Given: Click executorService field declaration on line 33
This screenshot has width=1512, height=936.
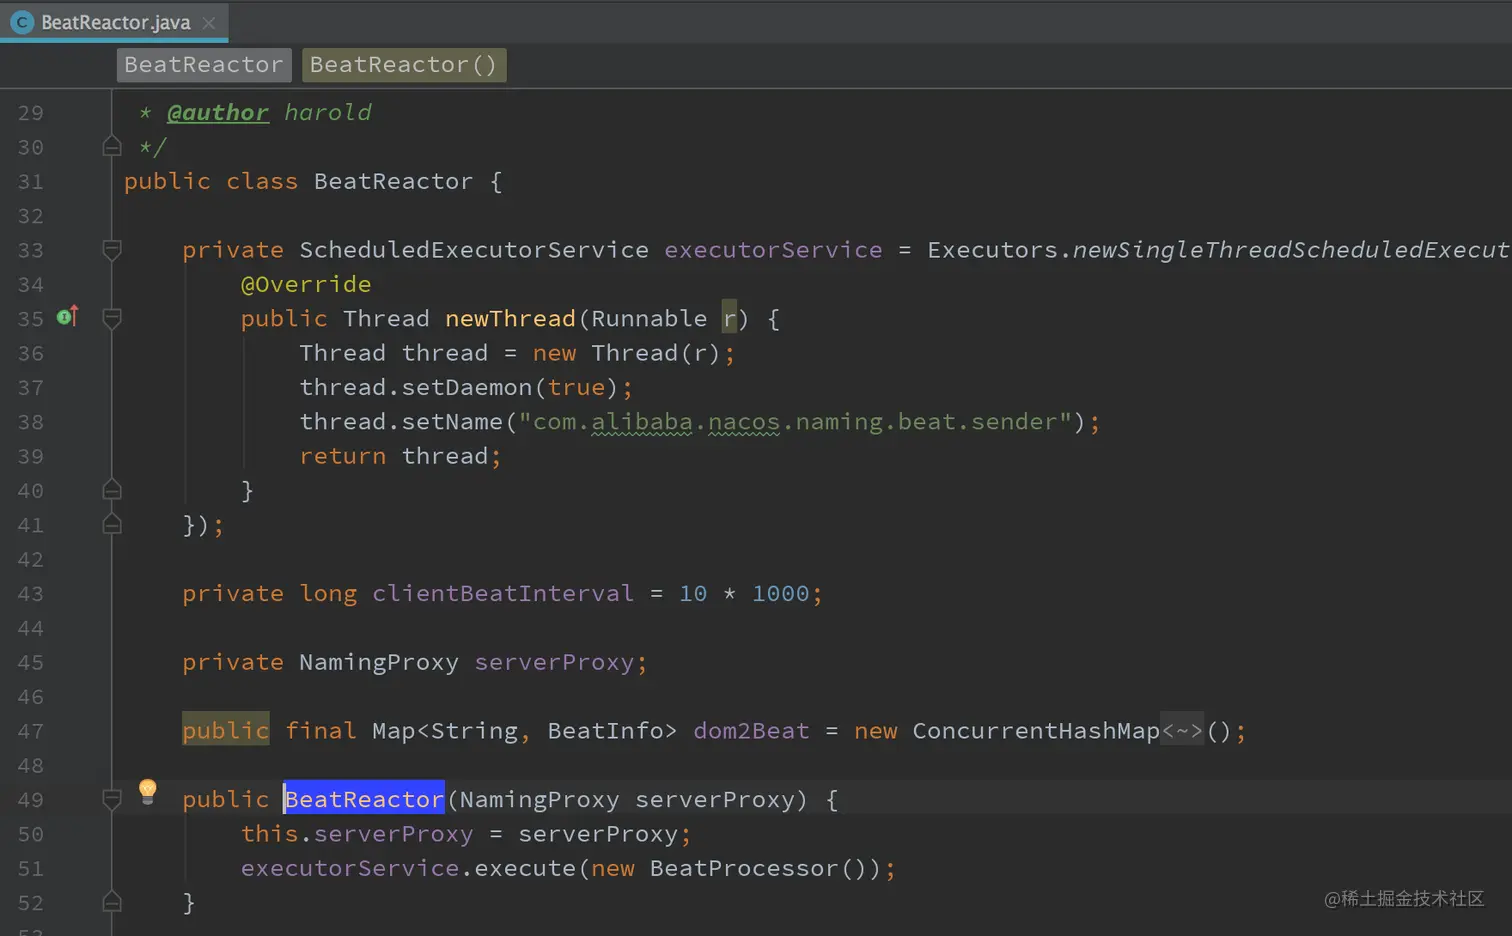Looking at the screenshot, I should (774, 250).
